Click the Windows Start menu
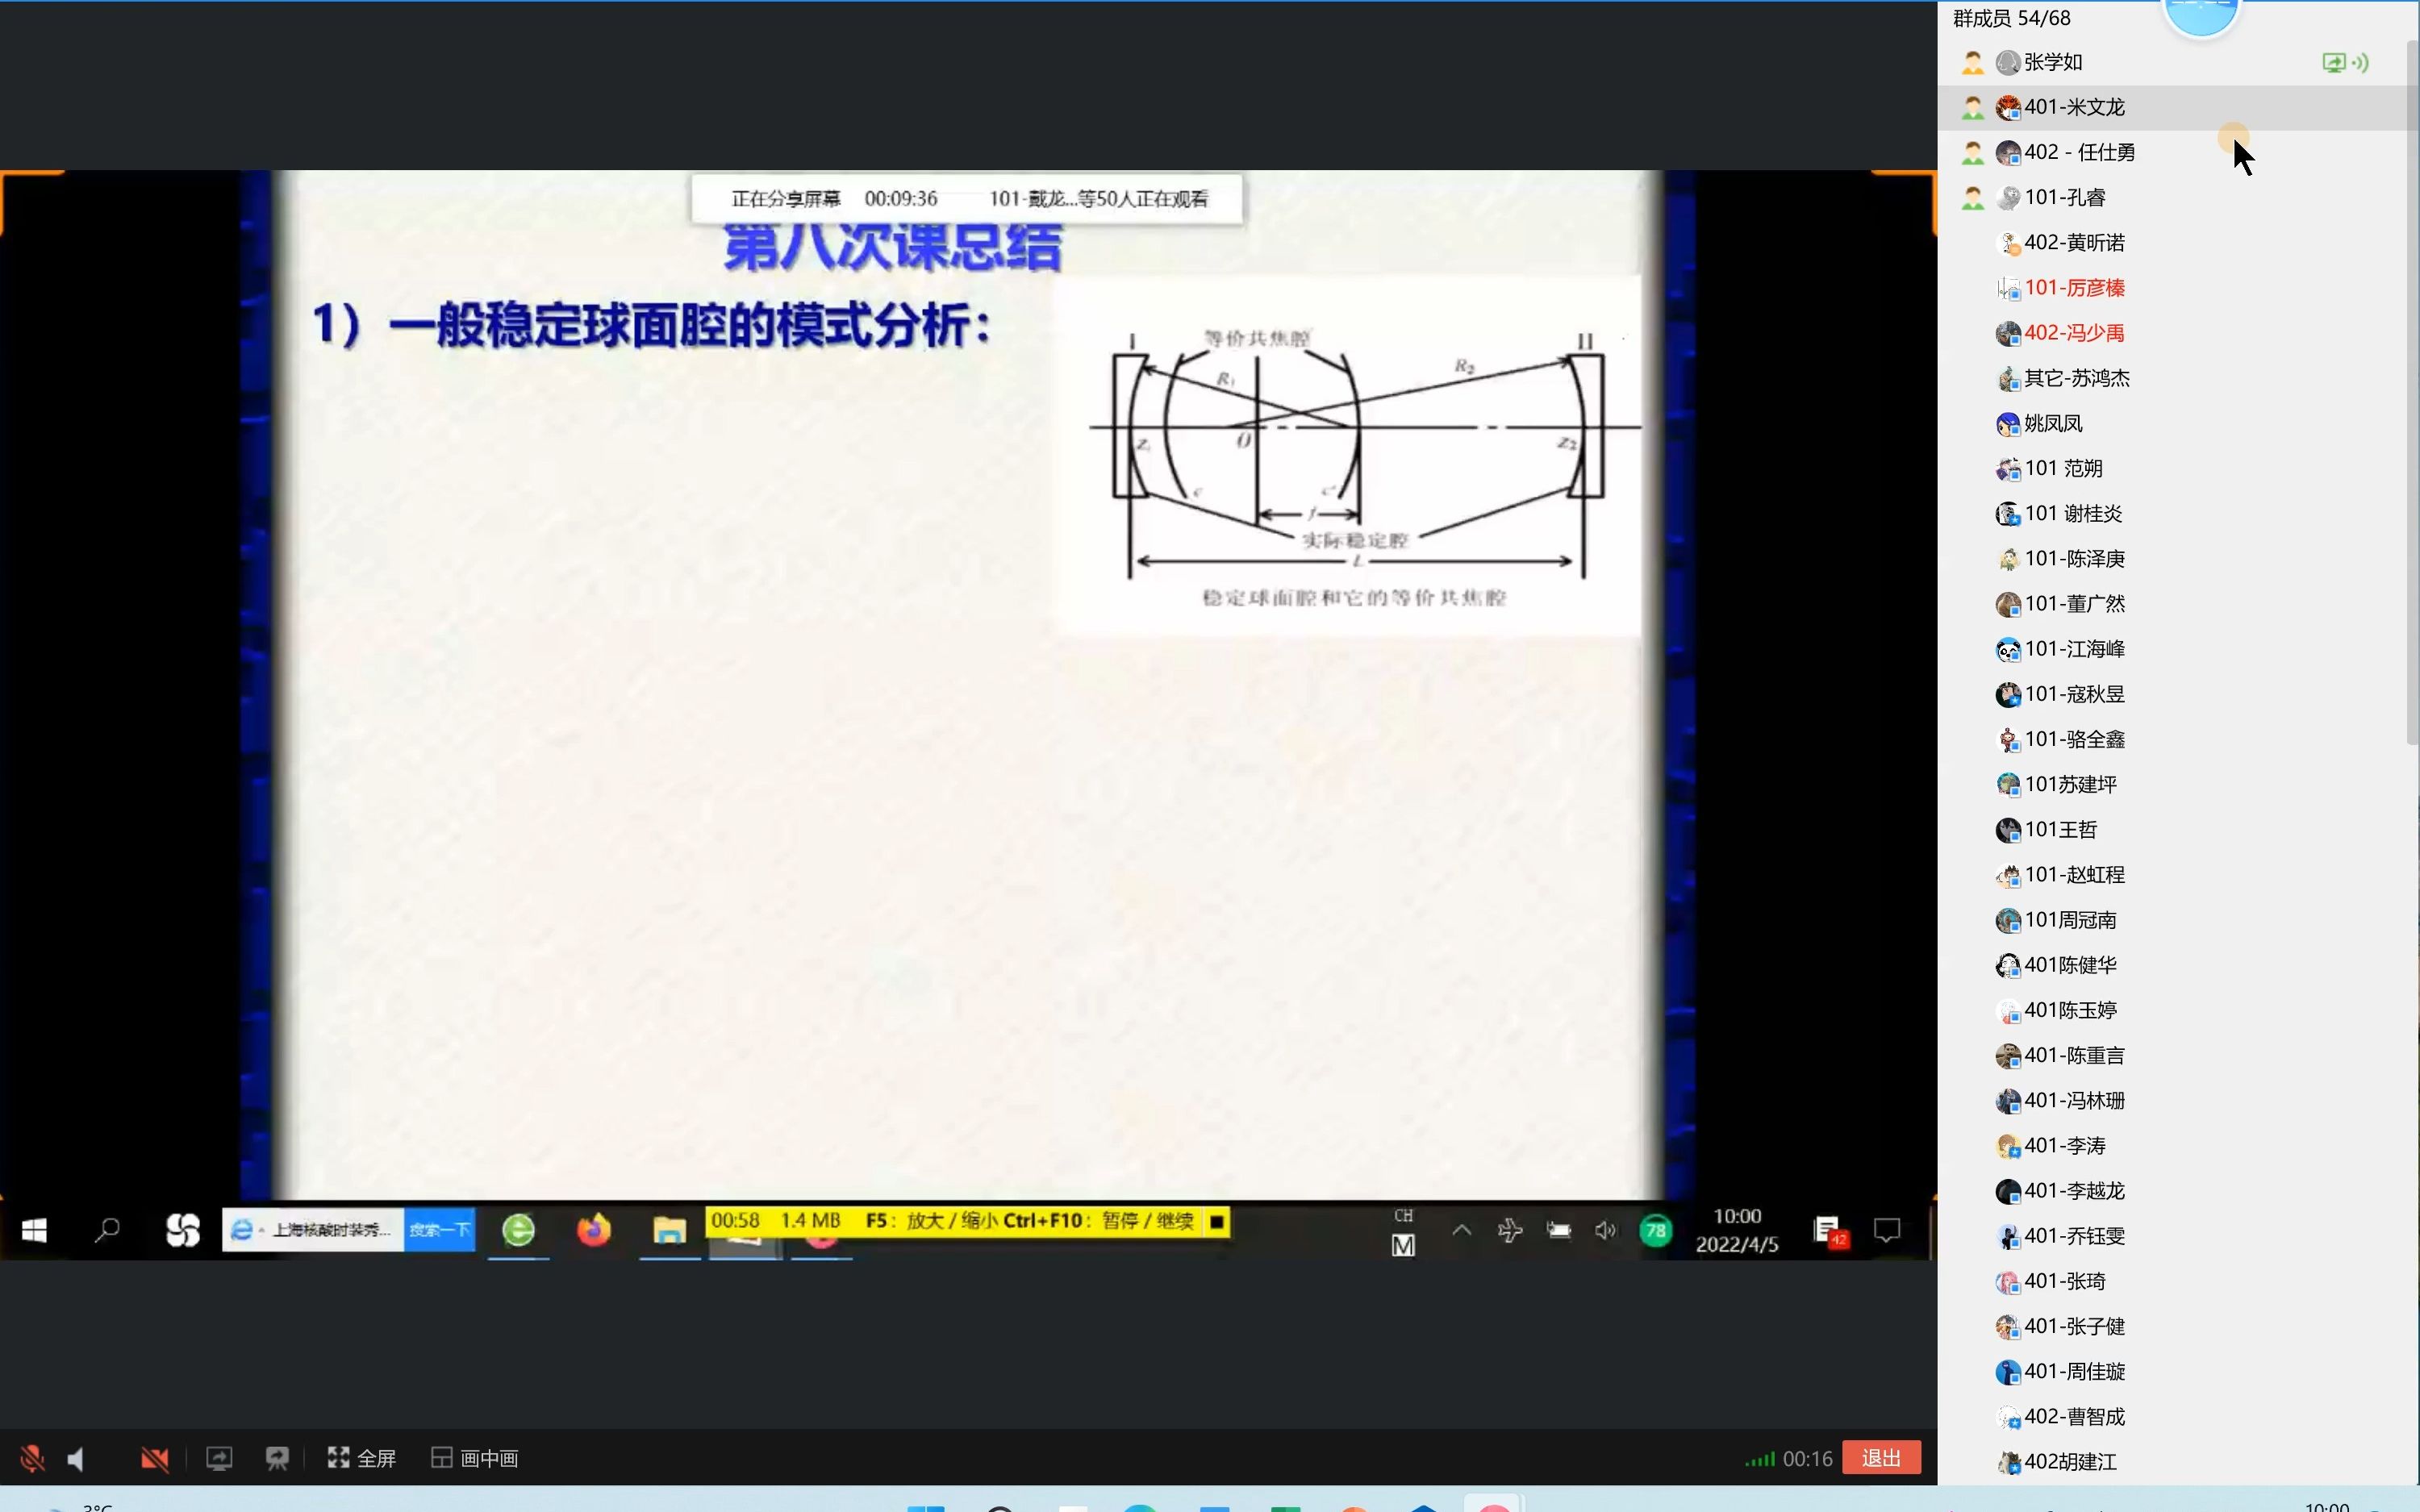The image size is (2420, 1512). tap(33, 1230)
